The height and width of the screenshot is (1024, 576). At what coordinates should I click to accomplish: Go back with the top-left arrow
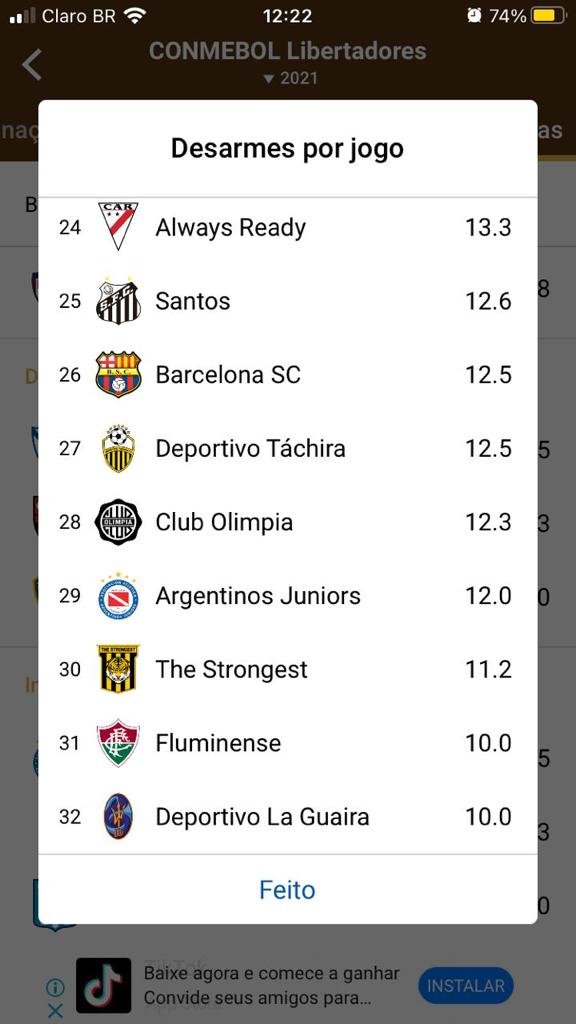point(31,65)
